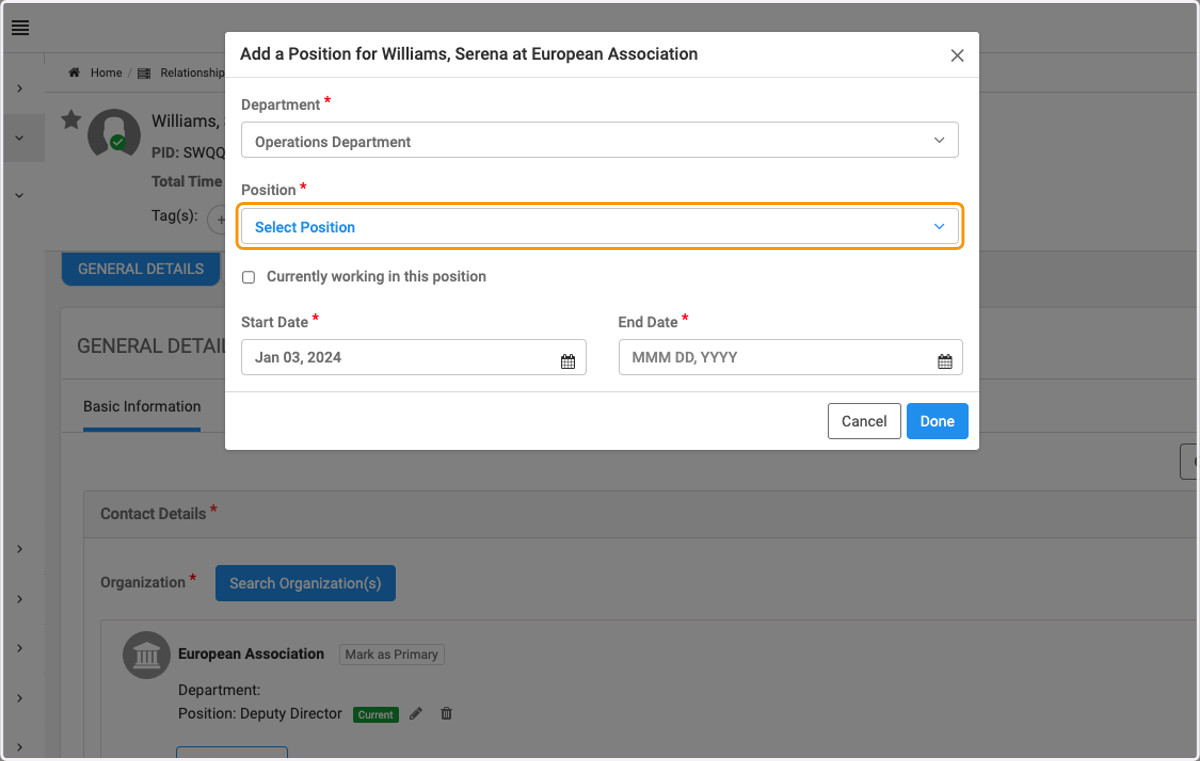
Task: Open Start Date calendar picker icon
Action: pos(568,361)
